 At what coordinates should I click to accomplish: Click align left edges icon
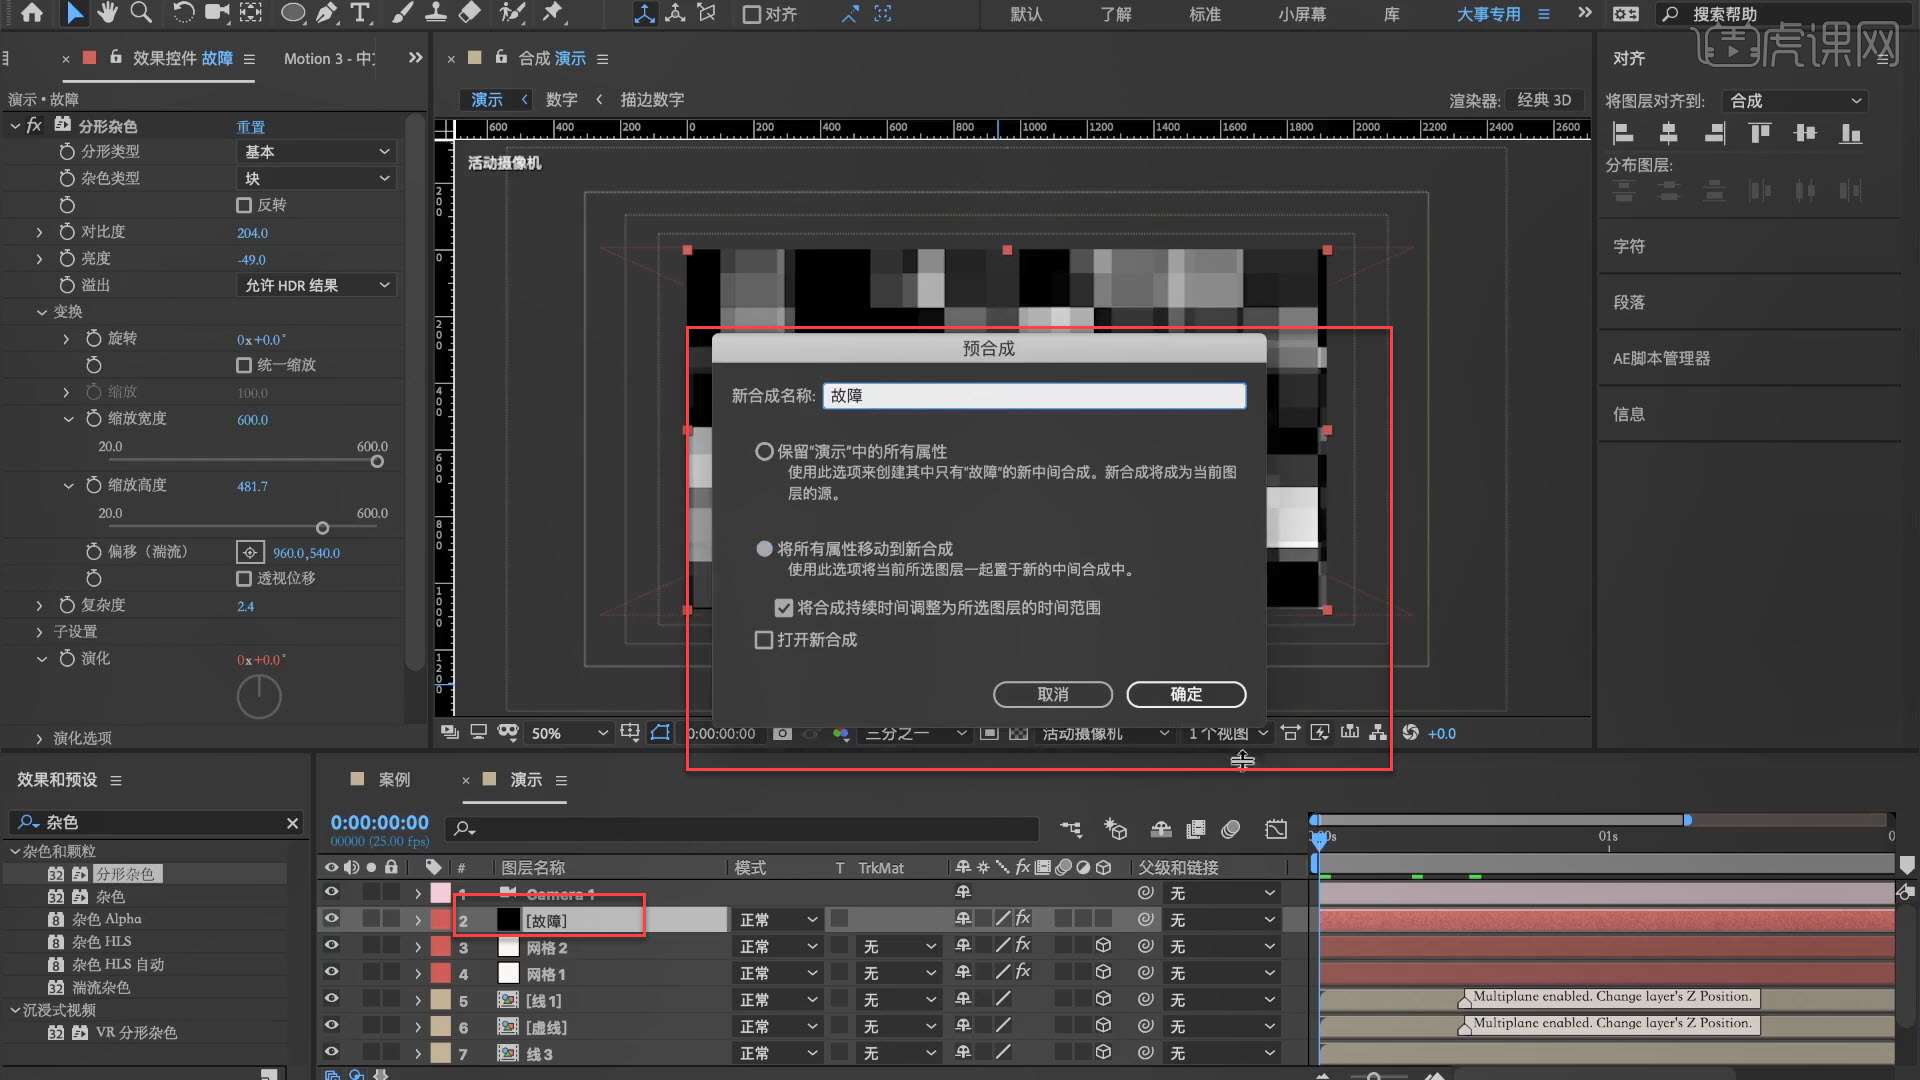(1623, 133)
